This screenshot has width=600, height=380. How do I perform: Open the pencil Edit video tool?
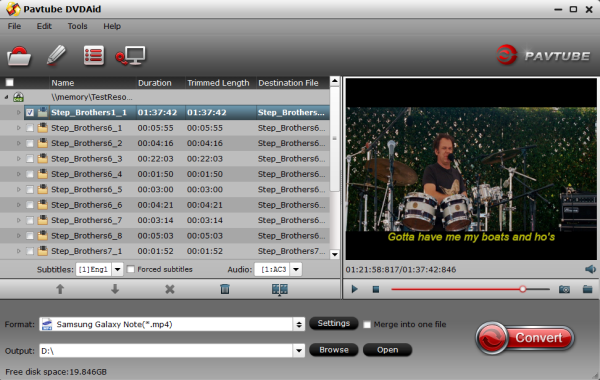(56, 55)
